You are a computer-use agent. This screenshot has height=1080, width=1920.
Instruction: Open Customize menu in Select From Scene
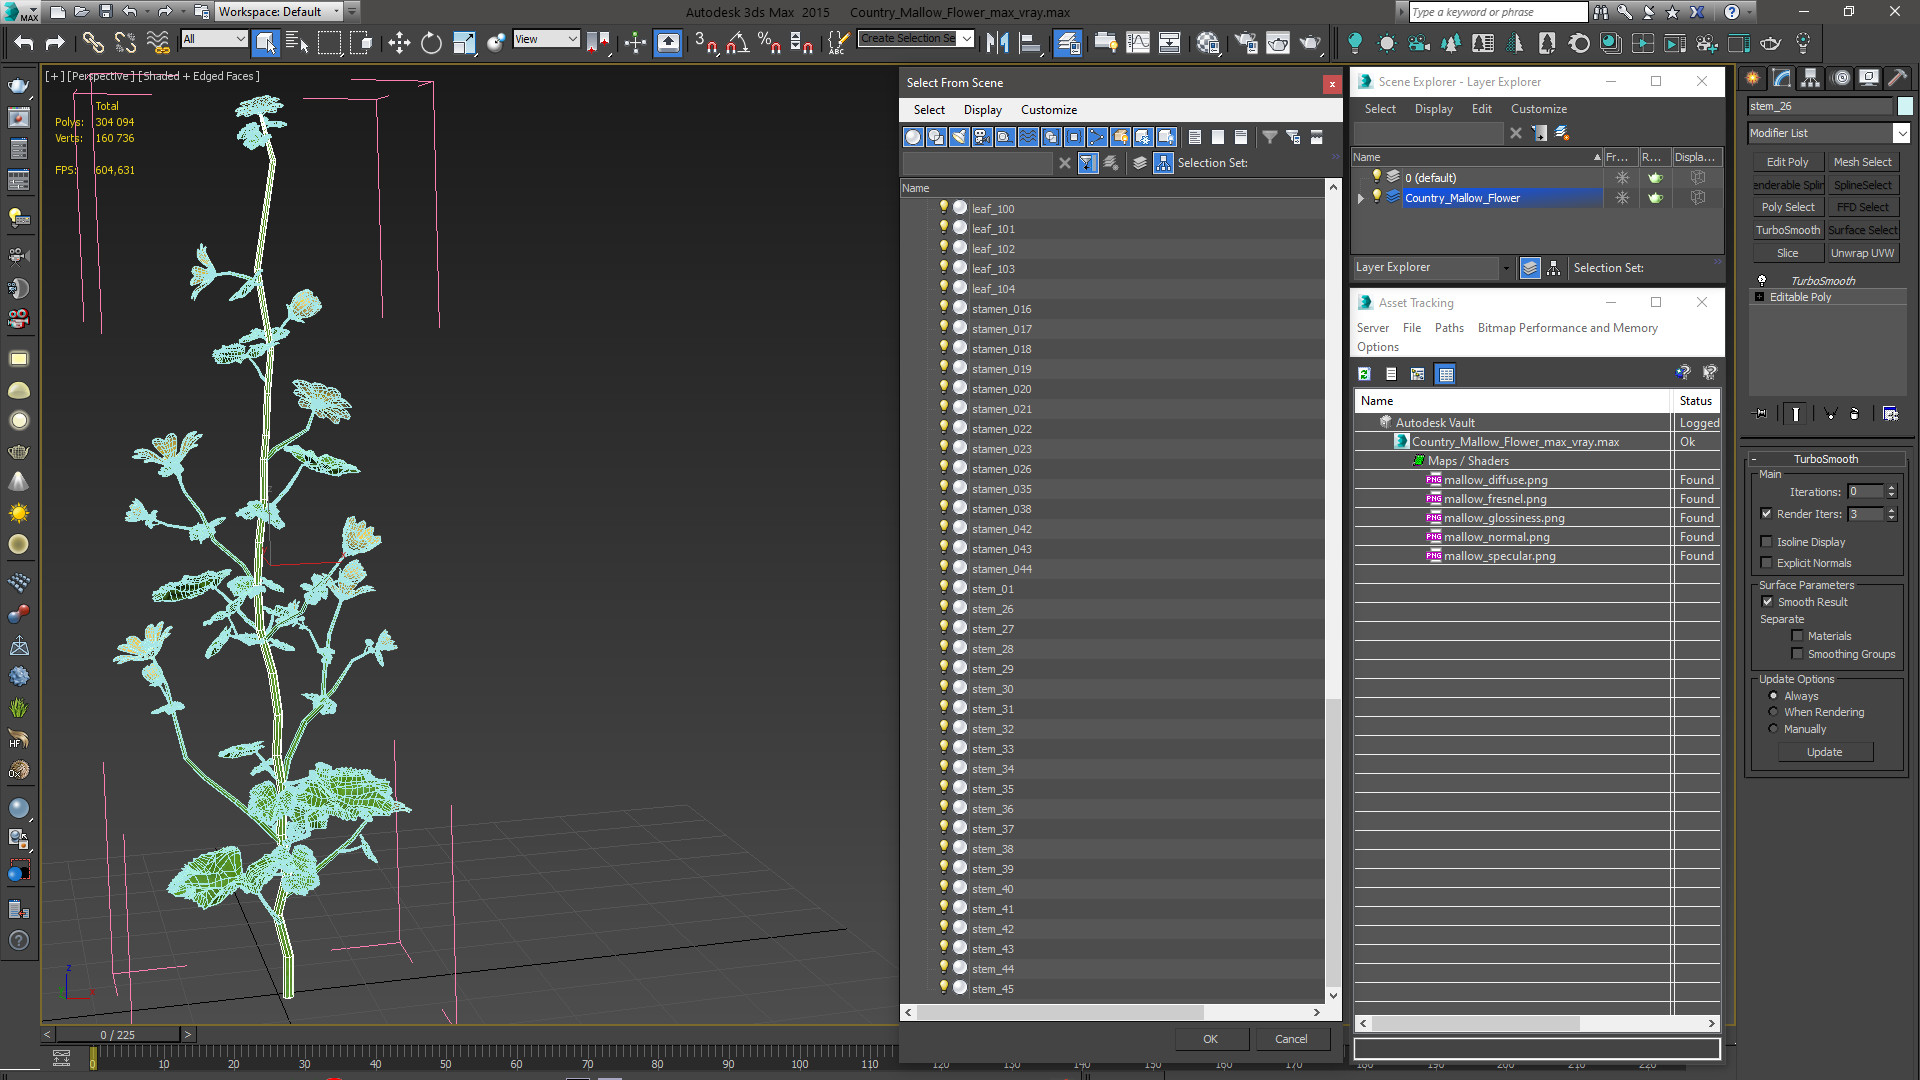pyautogui.click(x=1048, y=110)
